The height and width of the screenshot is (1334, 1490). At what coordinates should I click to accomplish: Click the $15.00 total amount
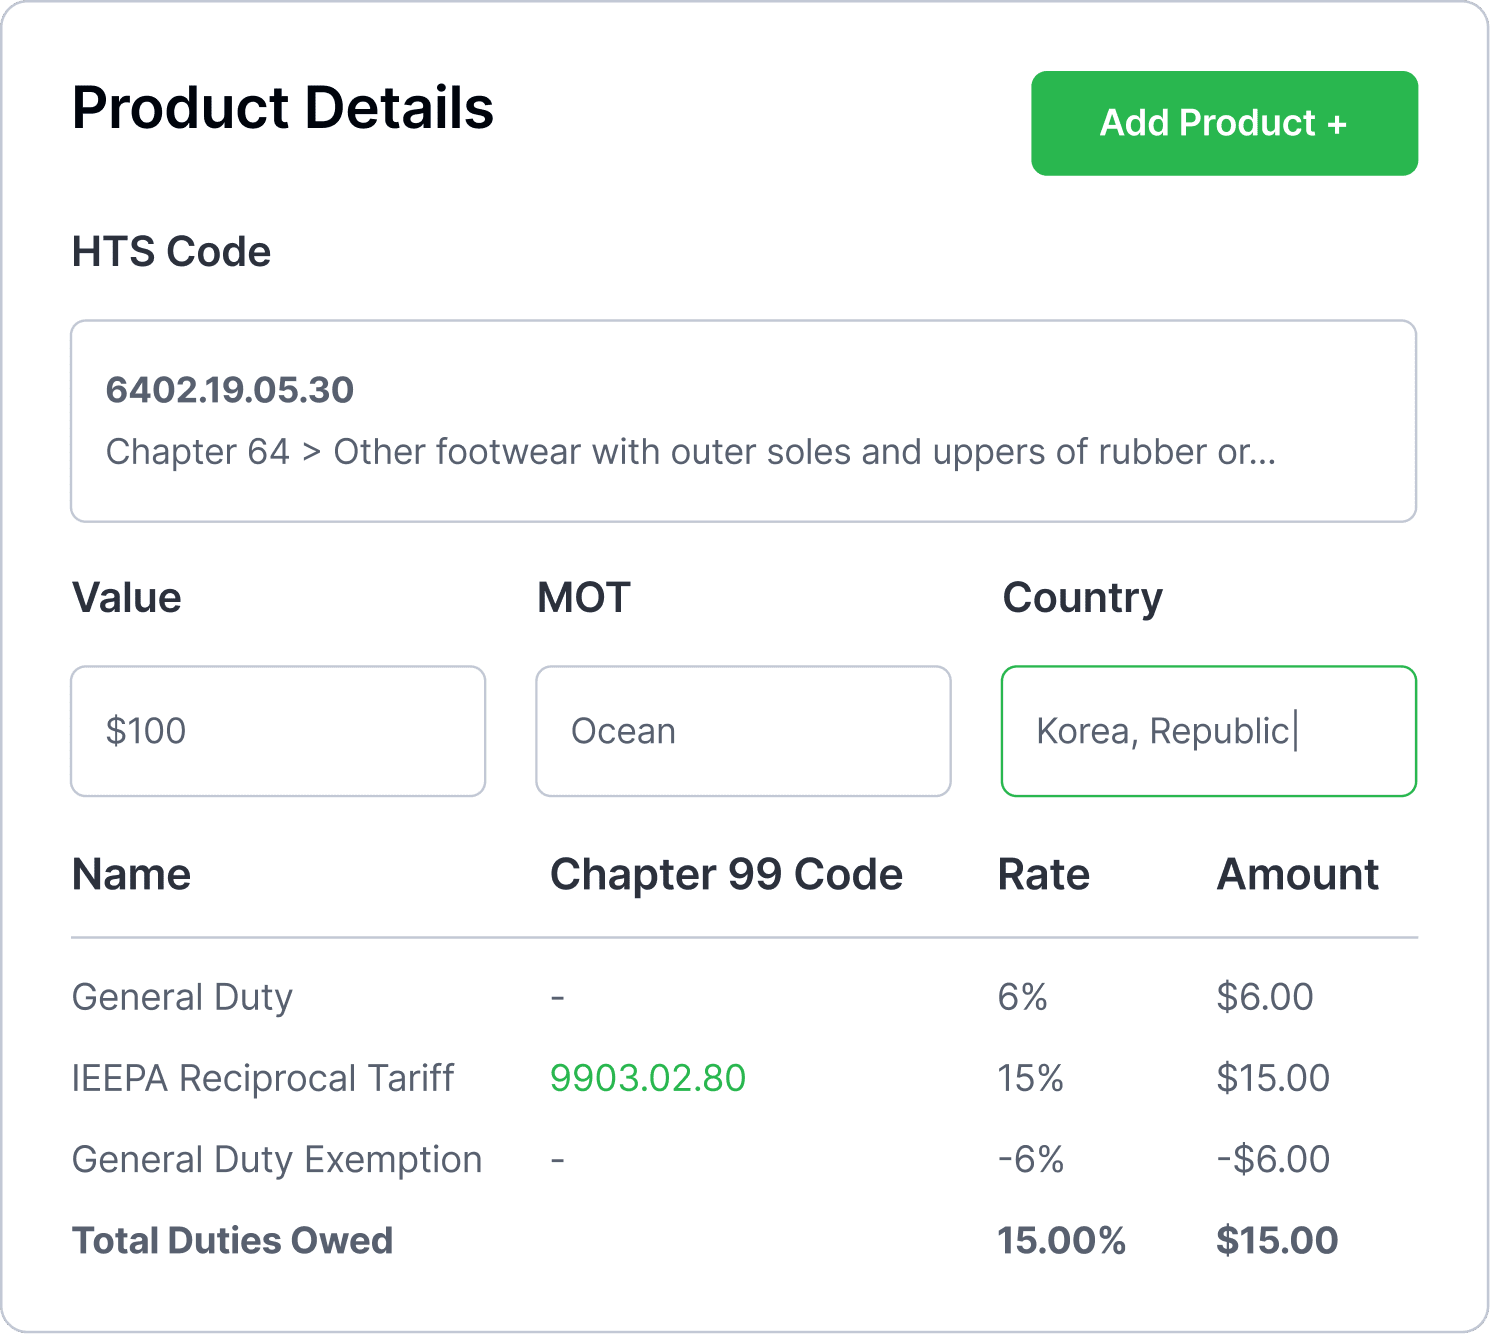pyautogui.click(x=1277, y=1240)
